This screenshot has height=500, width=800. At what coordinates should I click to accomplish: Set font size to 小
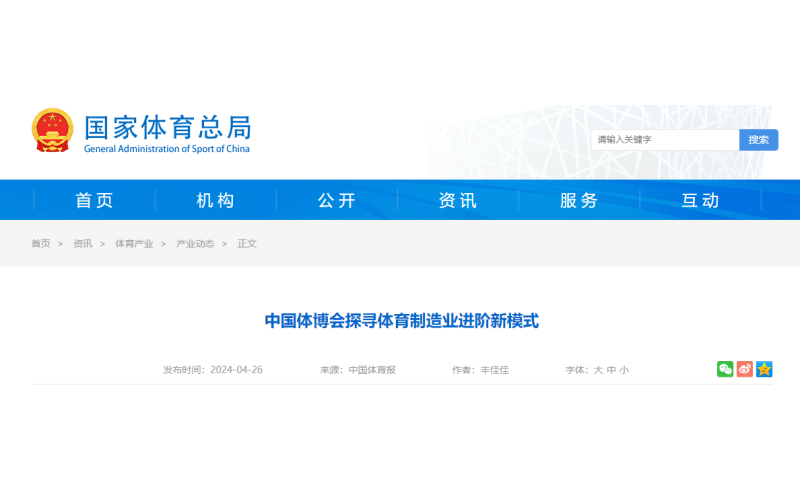(624, 370)
